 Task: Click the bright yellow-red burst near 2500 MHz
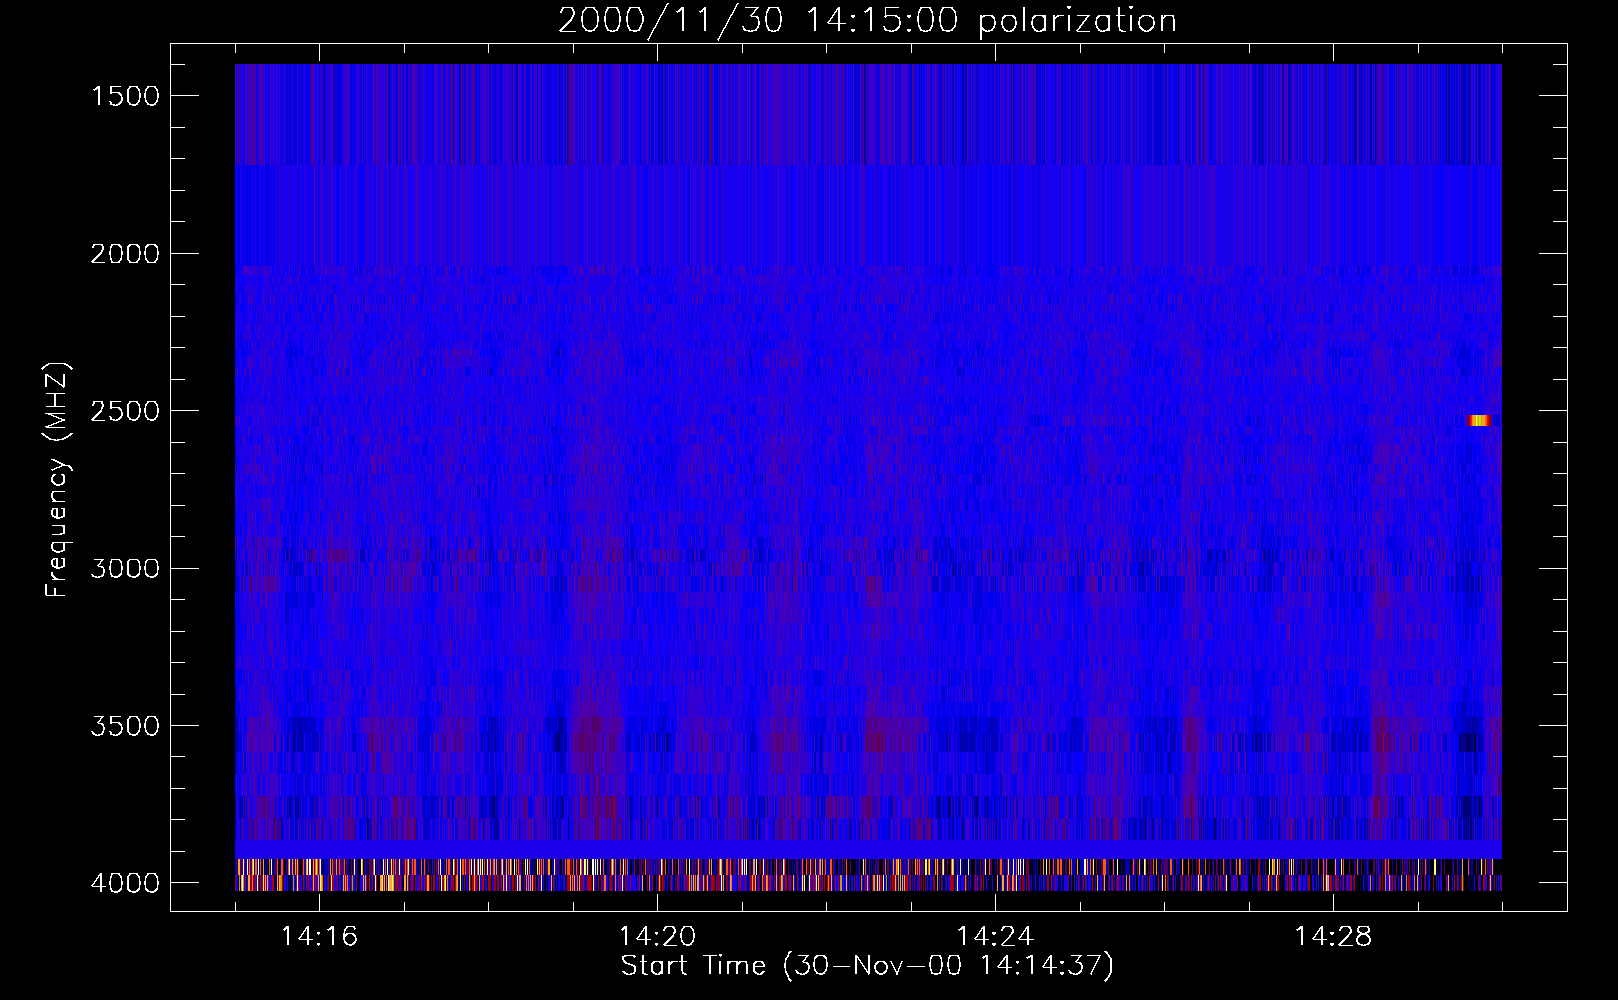(x=1480, y=420)
